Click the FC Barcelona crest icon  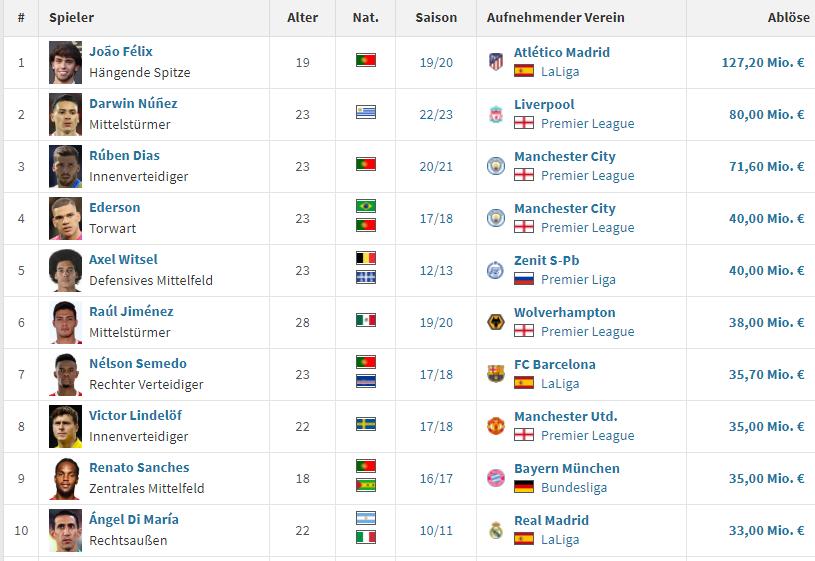(496, 374)
